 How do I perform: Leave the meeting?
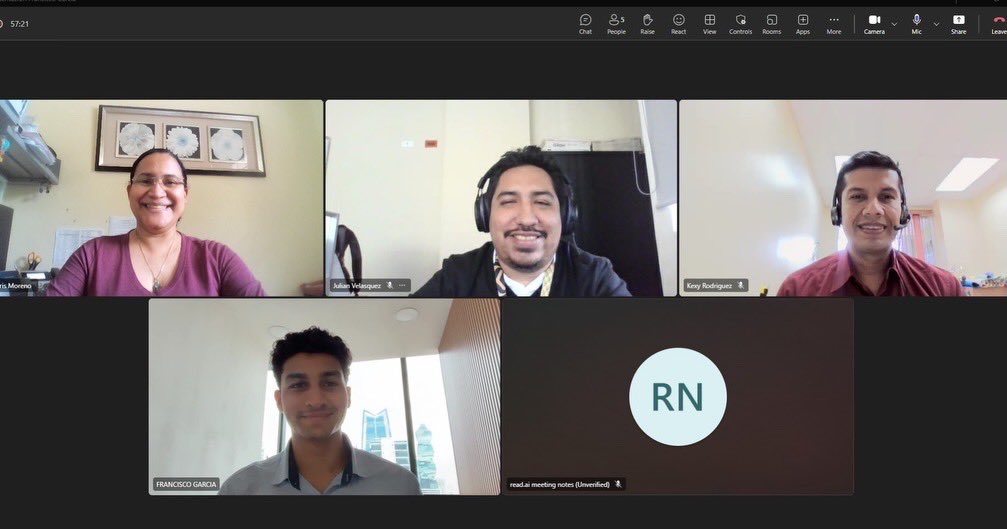[x=999, y=24]
